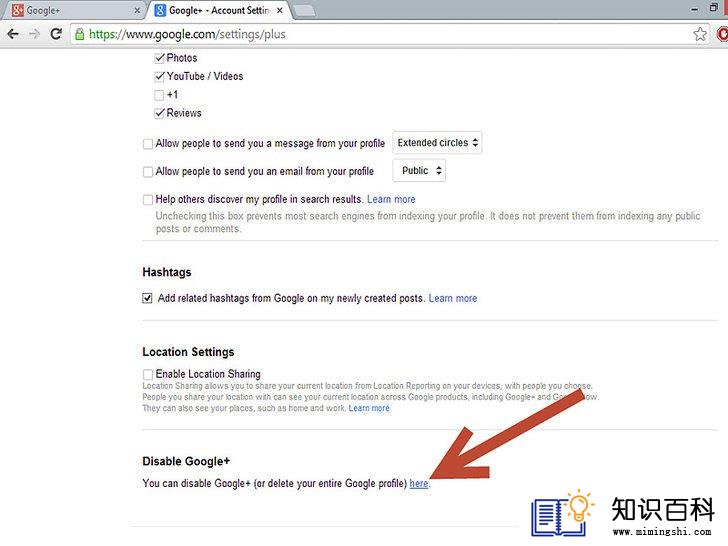Click the browser back arrow

coord(13,34)
